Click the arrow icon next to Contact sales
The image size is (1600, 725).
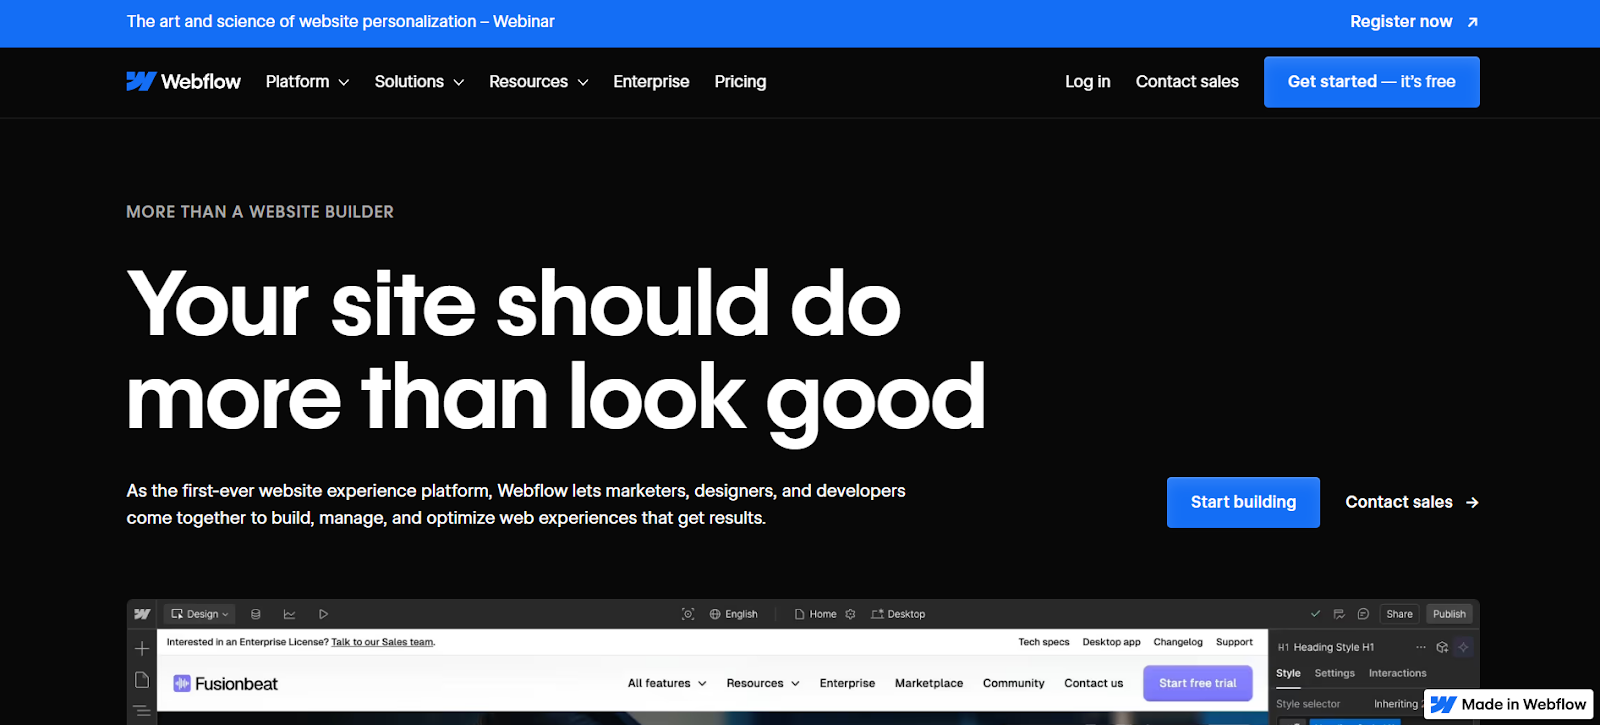1472,502
